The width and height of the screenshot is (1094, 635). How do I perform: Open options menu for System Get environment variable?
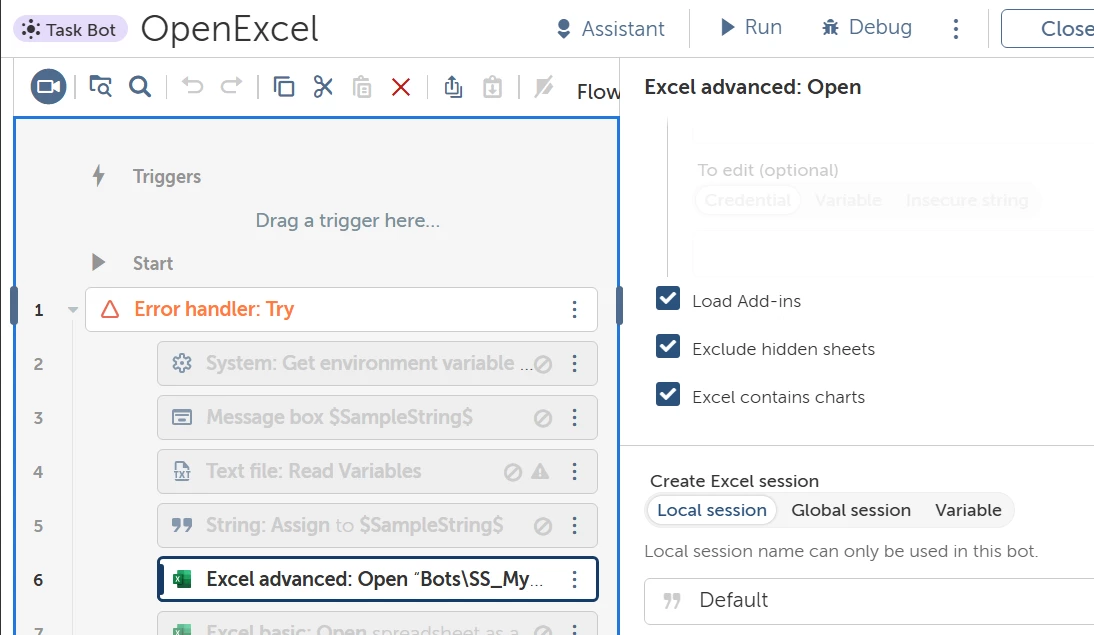tap(574, 364)
